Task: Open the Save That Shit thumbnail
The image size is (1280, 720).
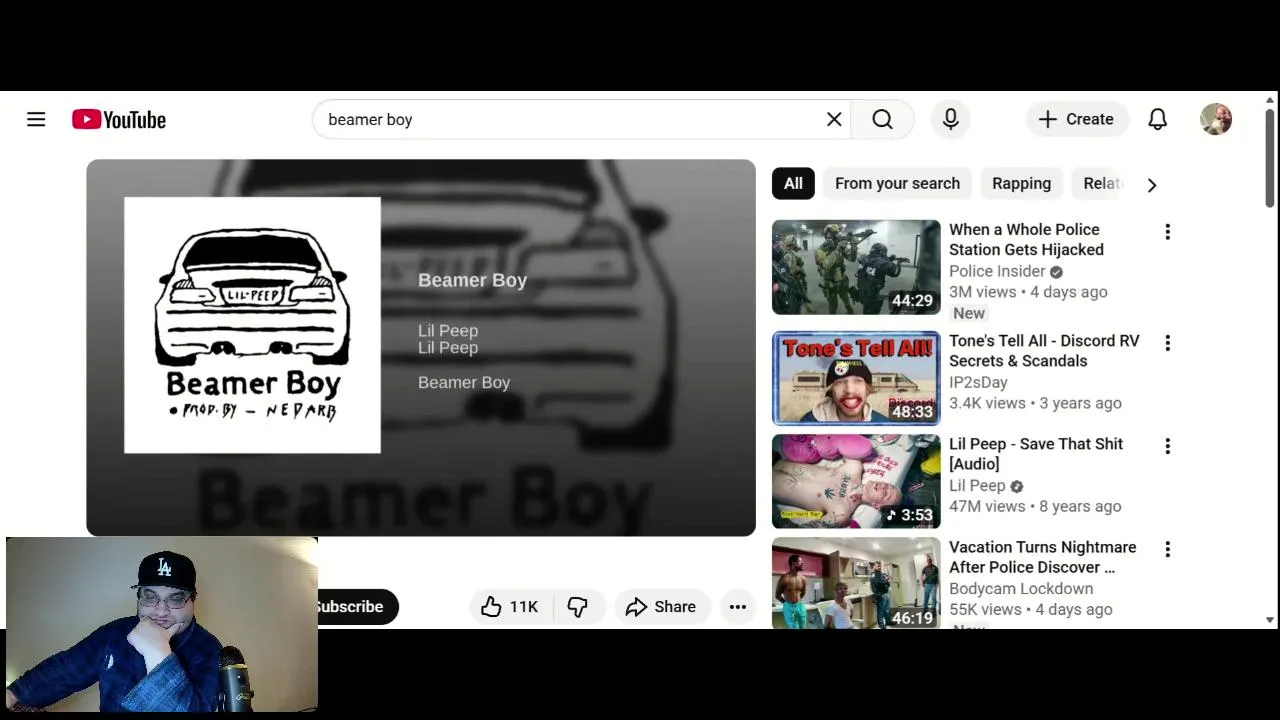Action: pyautogui.click(x=856, y=481)
